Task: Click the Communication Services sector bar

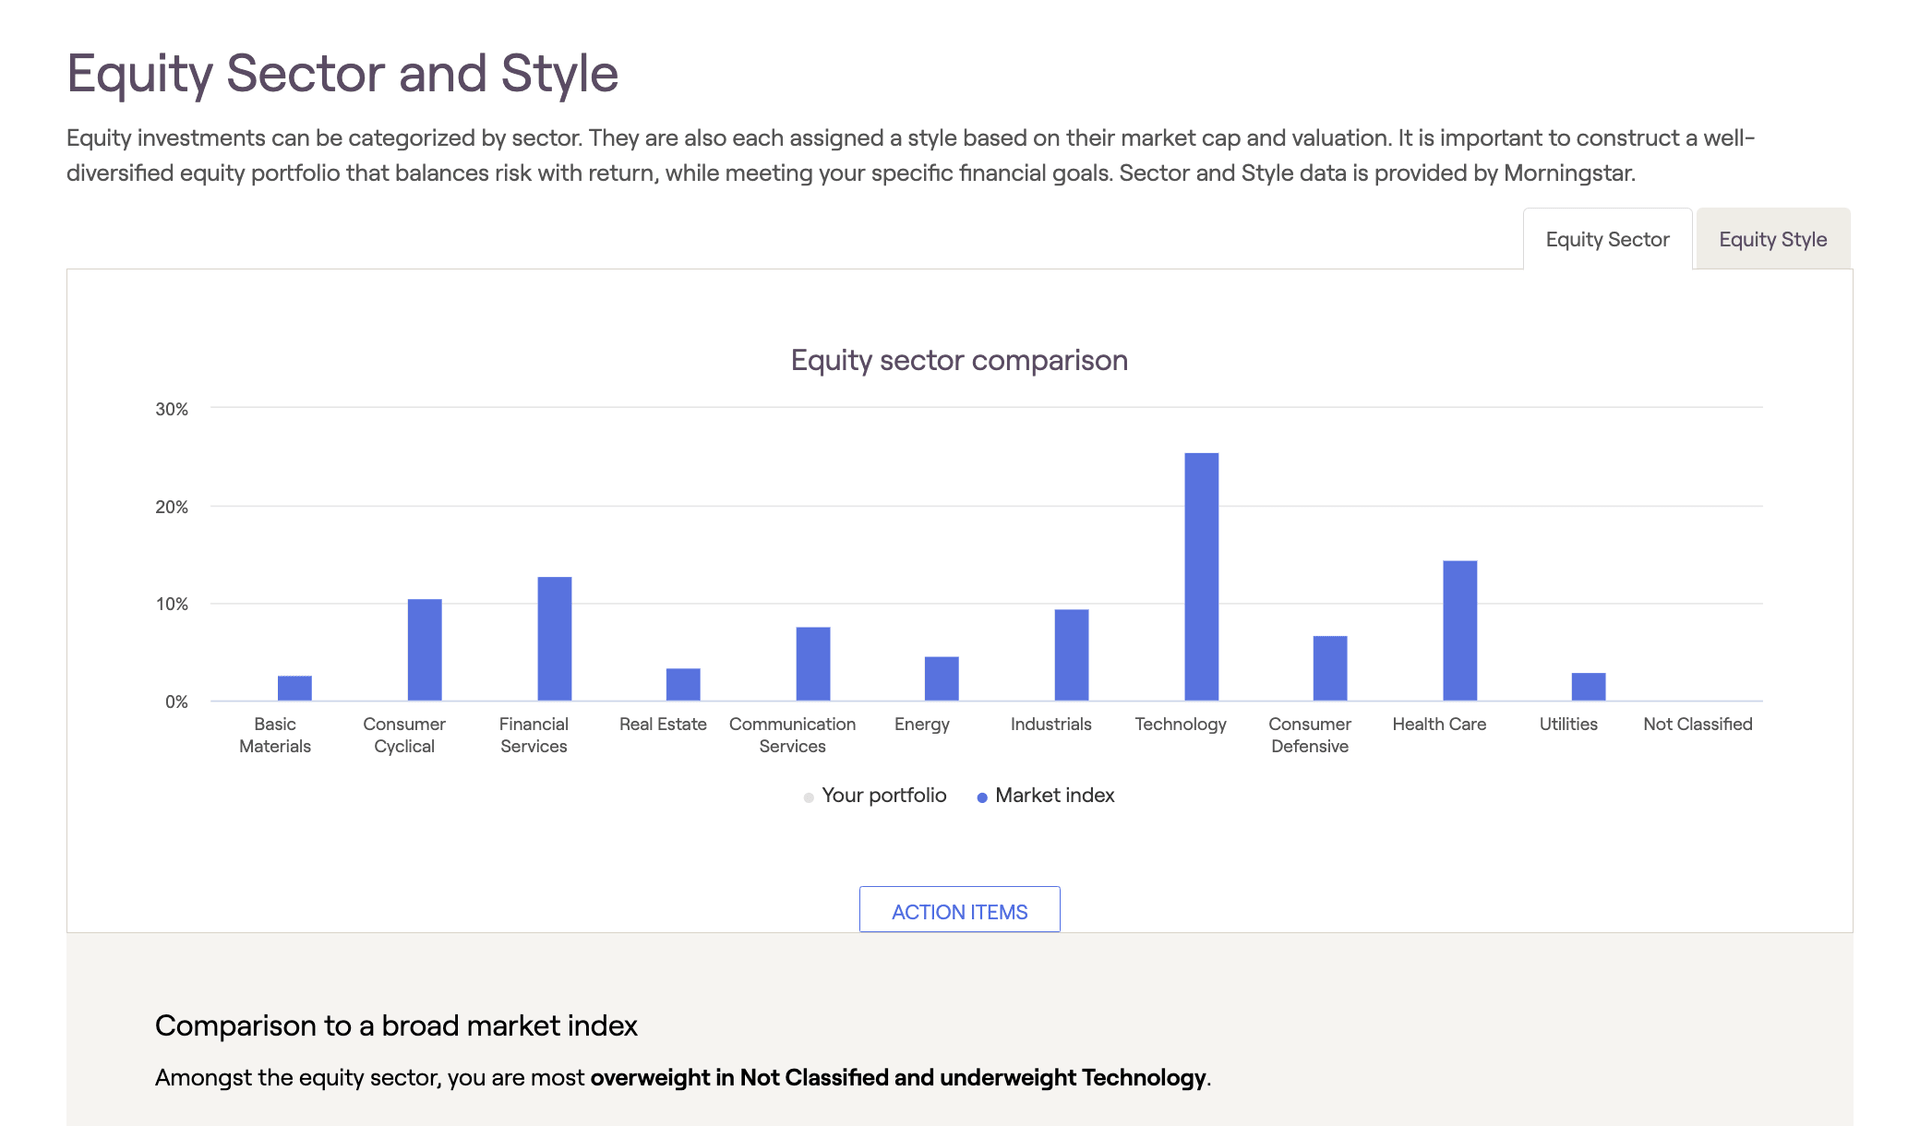Action: [813, 665]
